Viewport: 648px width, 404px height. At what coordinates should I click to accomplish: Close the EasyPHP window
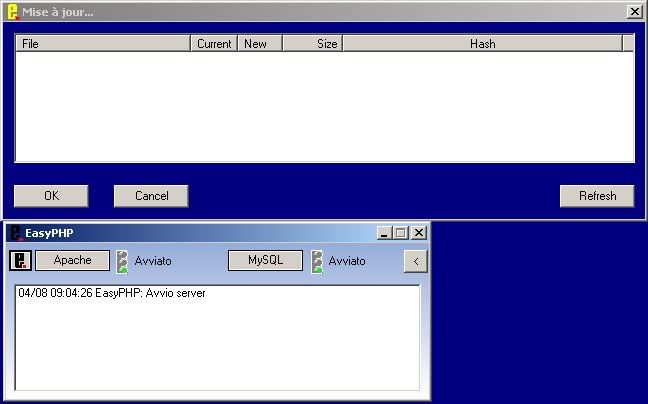coord(419,233)
